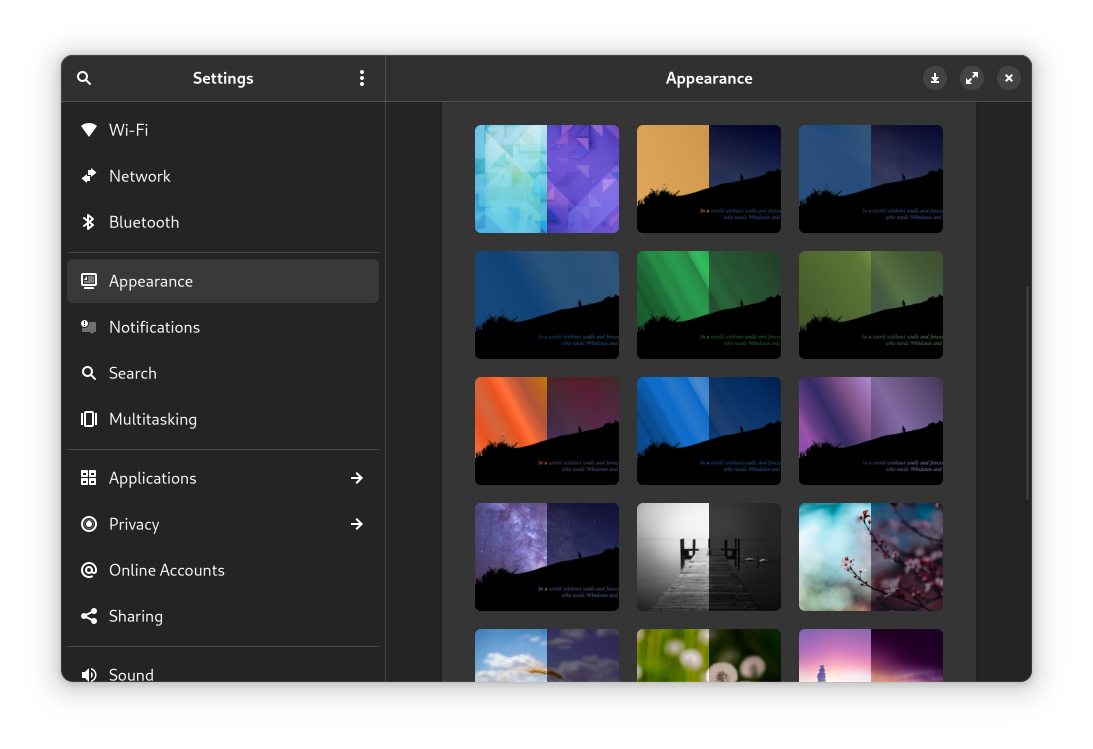Open Privacy label in sidebar
Screen dimensions: 1093x749
click(x=134, y=524)
